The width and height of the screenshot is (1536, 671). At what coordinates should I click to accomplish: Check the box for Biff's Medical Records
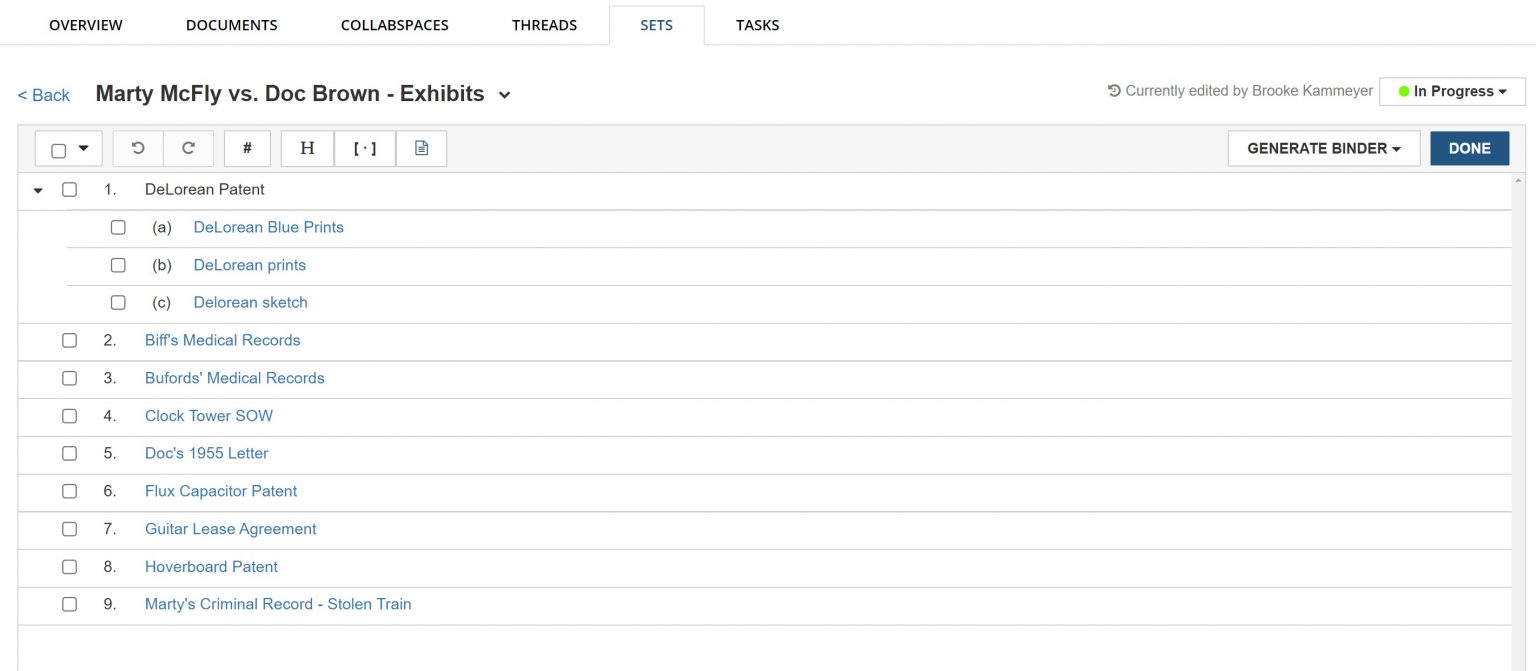point(69,340)
